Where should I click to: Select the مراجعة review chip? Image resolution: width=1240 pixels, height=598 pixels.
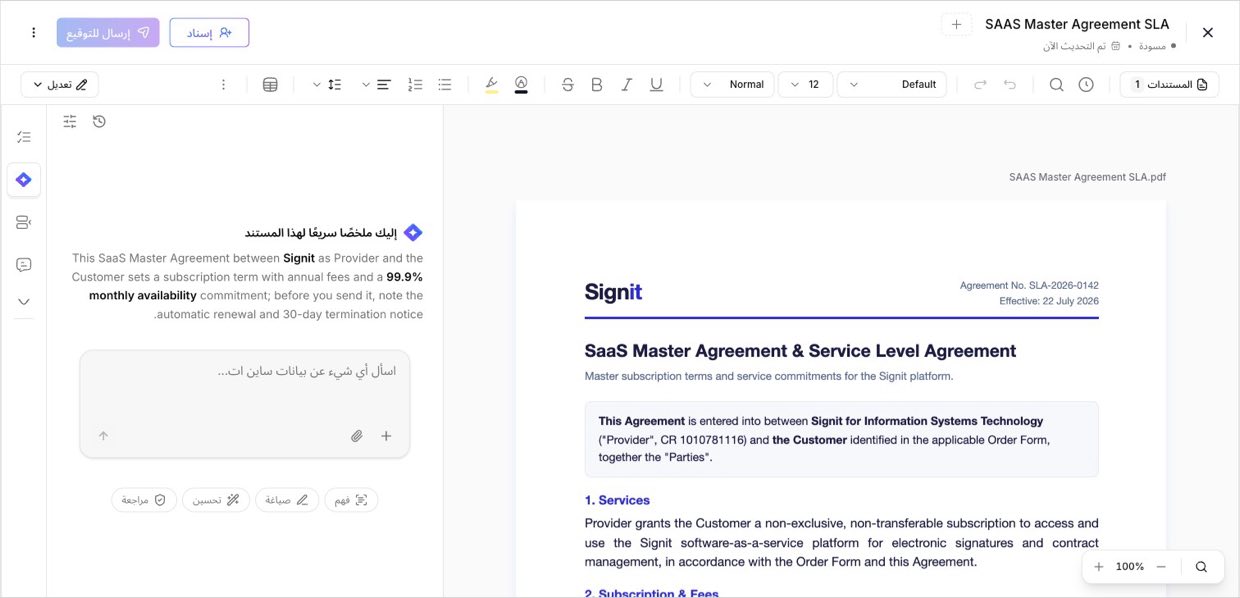click(144, 500)
